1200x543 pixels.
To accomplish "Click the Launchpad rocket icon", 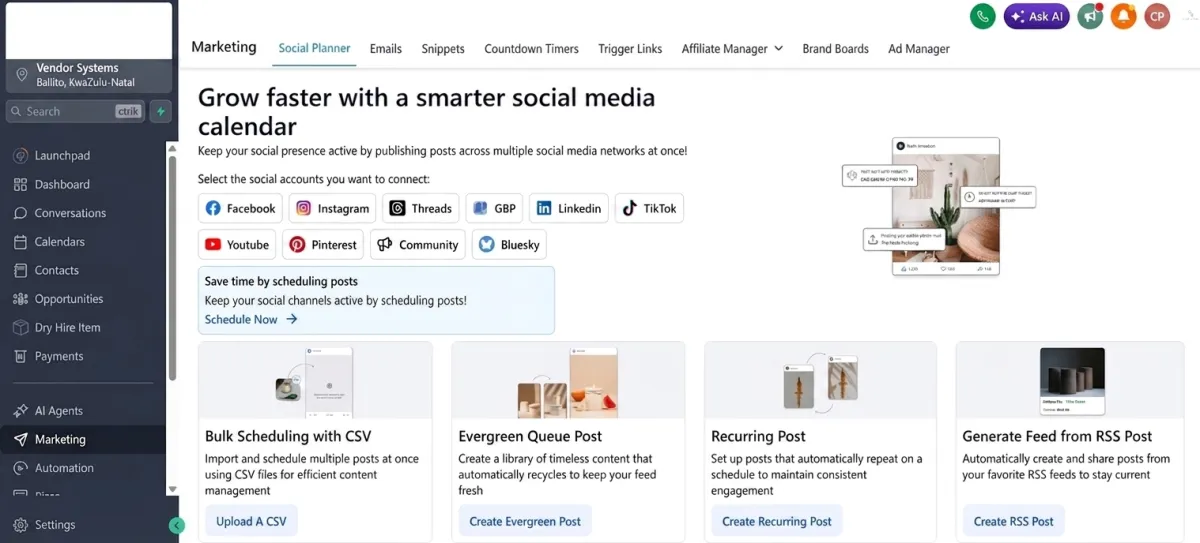I will coord(20,156).
